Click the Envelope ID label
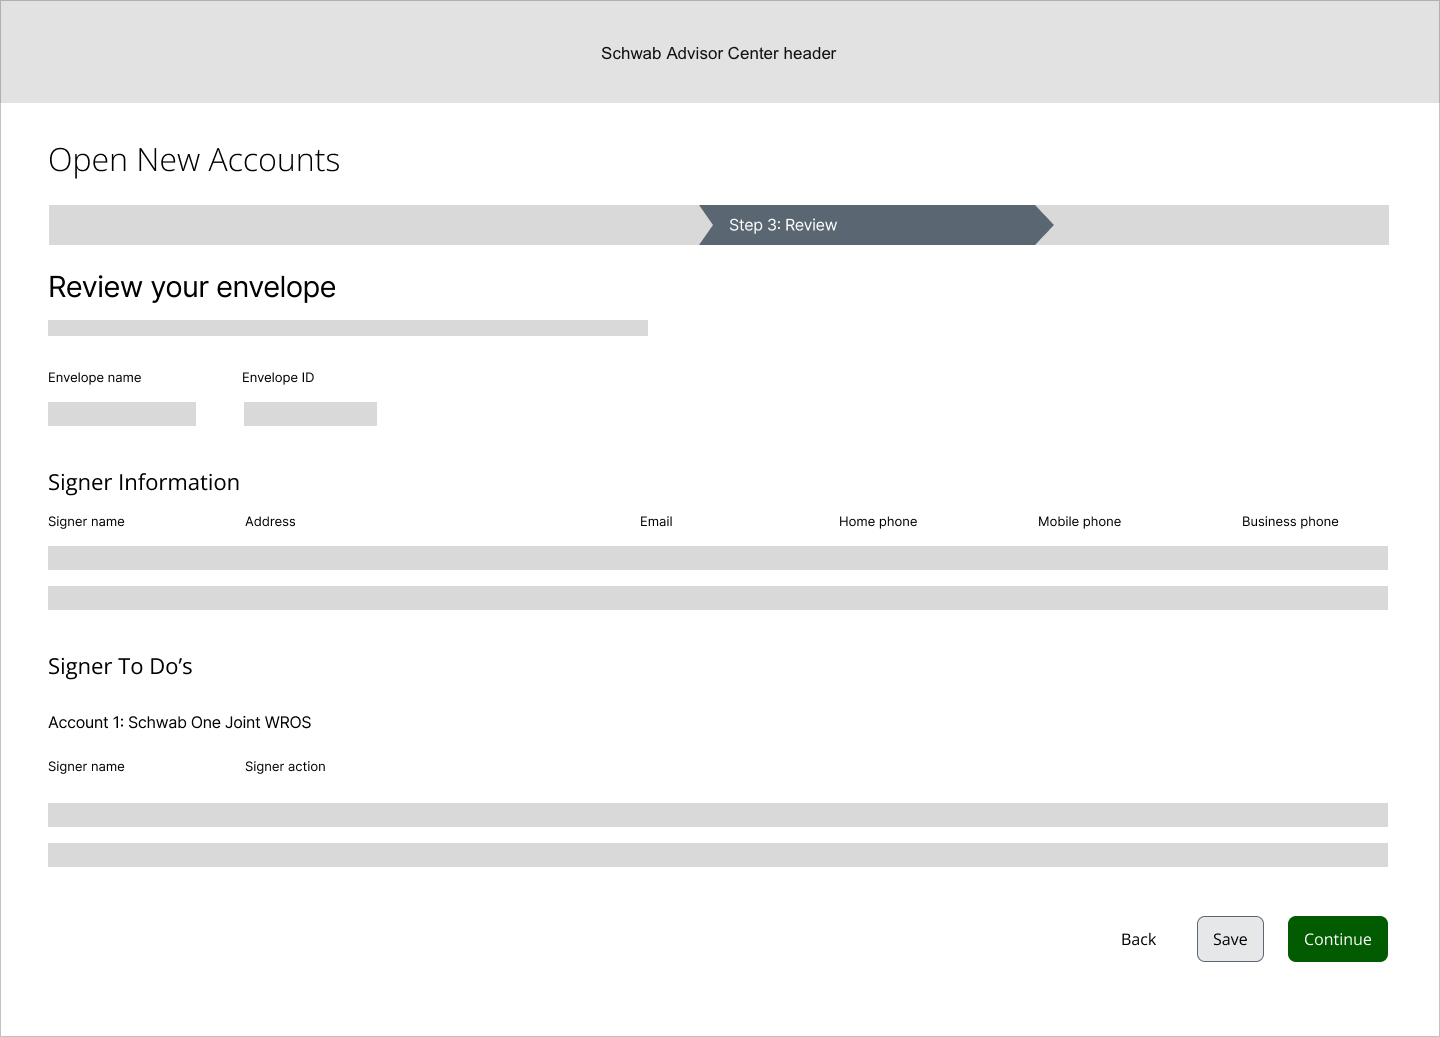The height and width of the screenshot is (1037, 1440). click(278, 377)
